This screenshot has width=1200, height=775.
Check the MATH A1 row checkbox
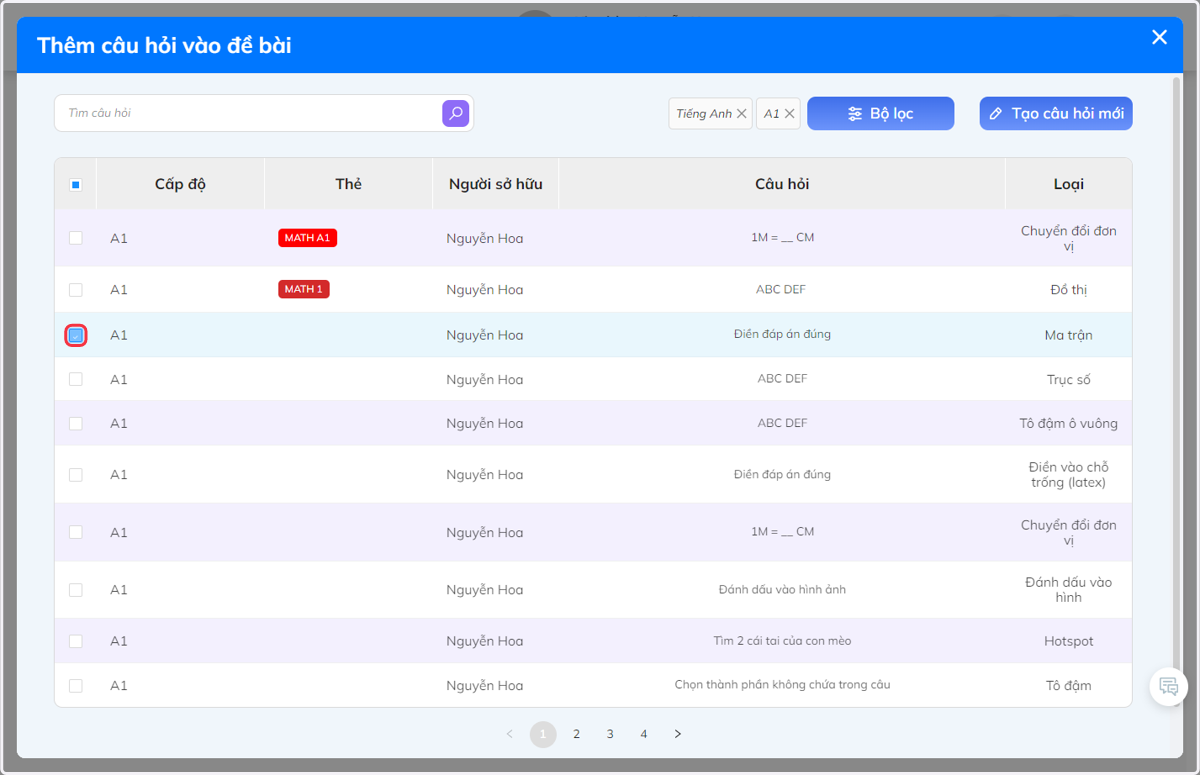pyautogui.click(x=76, y=238)
